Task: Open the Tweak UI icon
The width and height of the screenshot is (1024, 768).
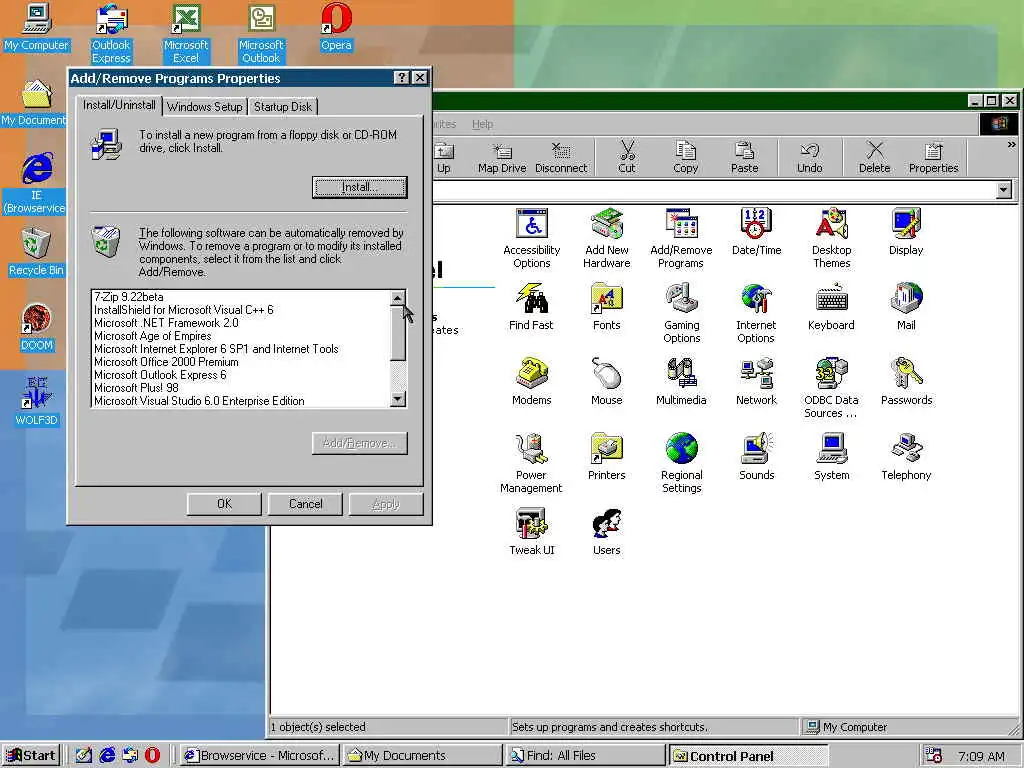Action: point(532,532)
